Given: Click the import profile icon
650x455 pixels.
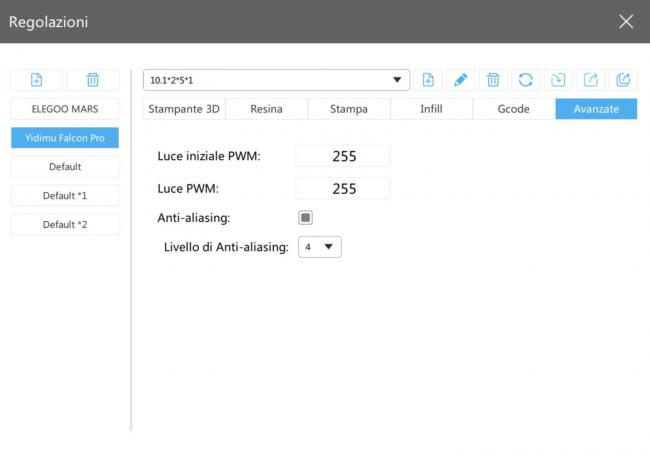Looking at the screenshot, I should 557,80.
